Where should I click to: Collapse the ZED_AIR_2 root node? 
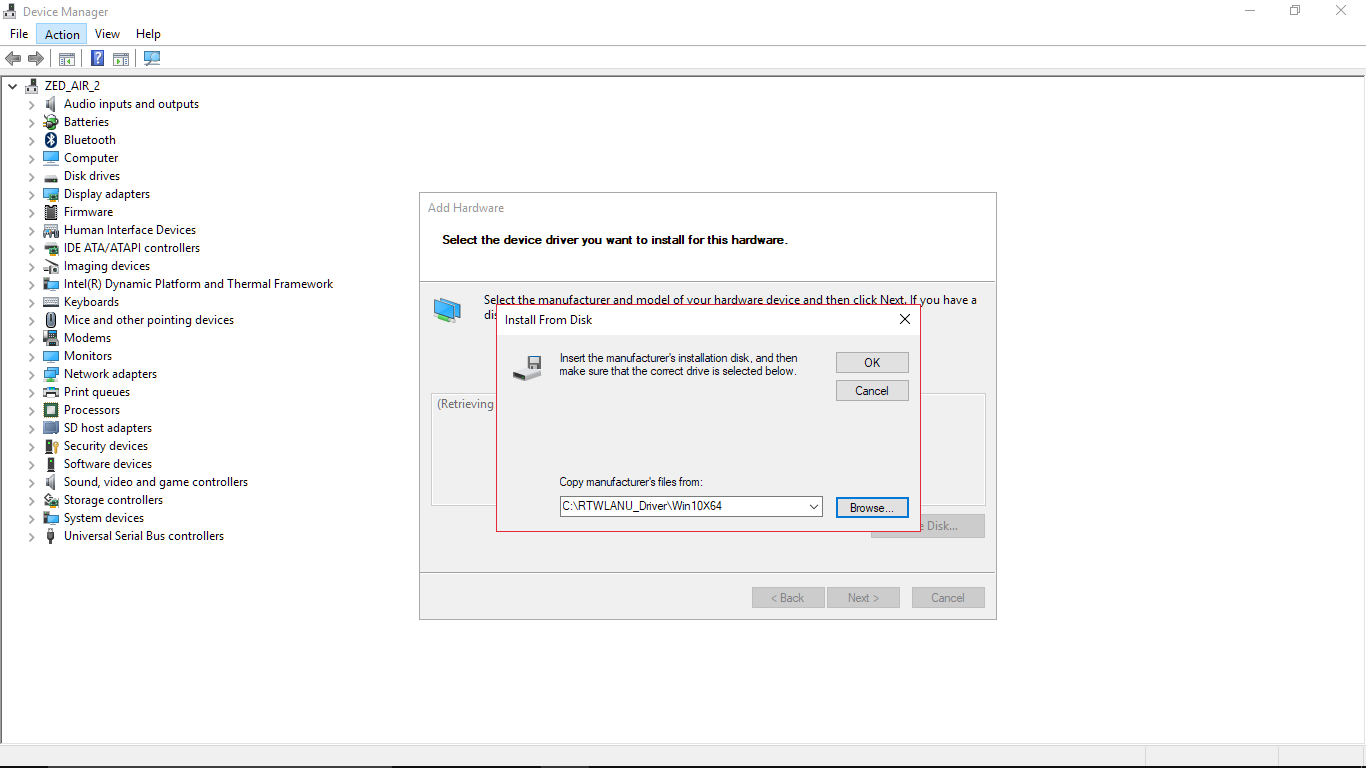coord(11,86)
